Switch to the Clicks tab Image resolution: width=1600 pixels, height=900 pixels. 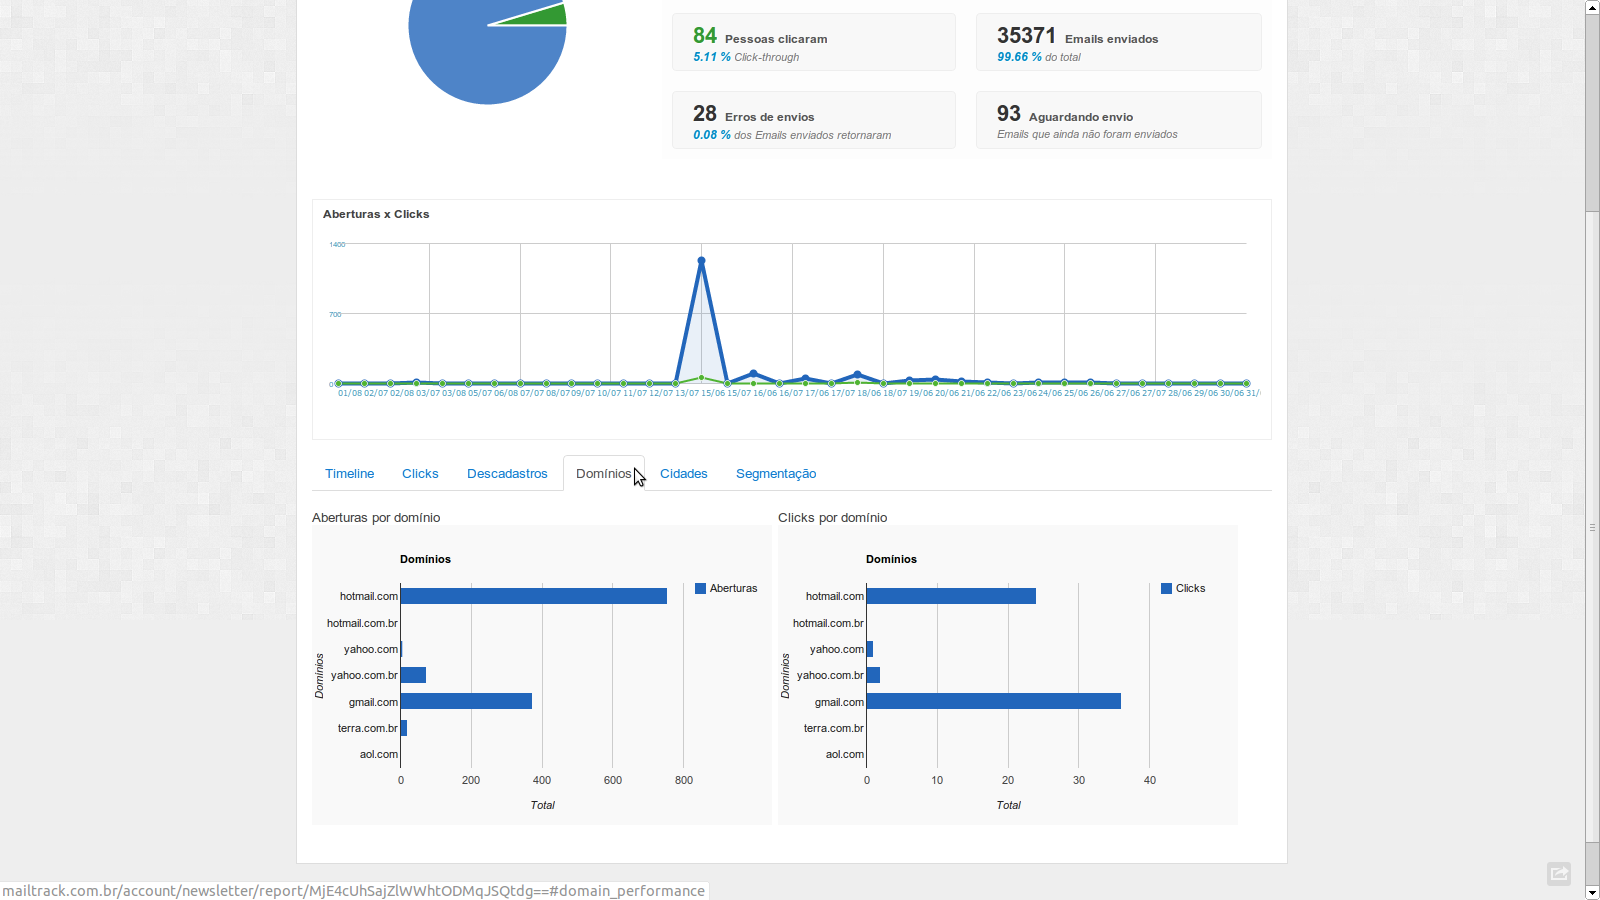(x=420, y=473)
